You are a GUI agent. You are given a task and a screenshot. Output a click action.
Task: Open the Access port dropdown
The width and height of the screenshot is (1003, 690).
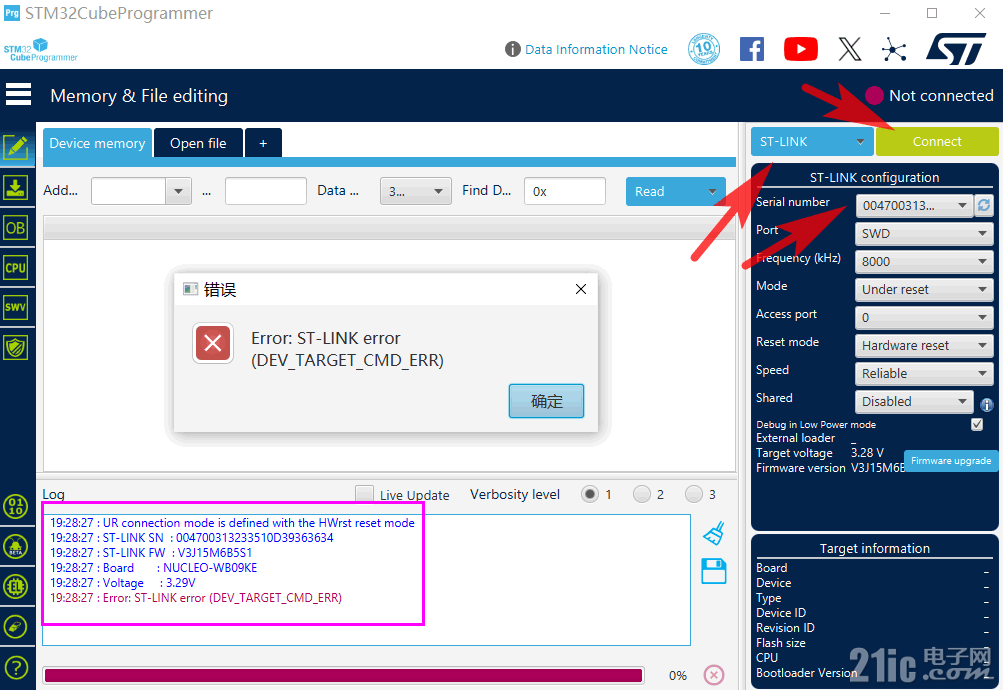click(924, 318)
